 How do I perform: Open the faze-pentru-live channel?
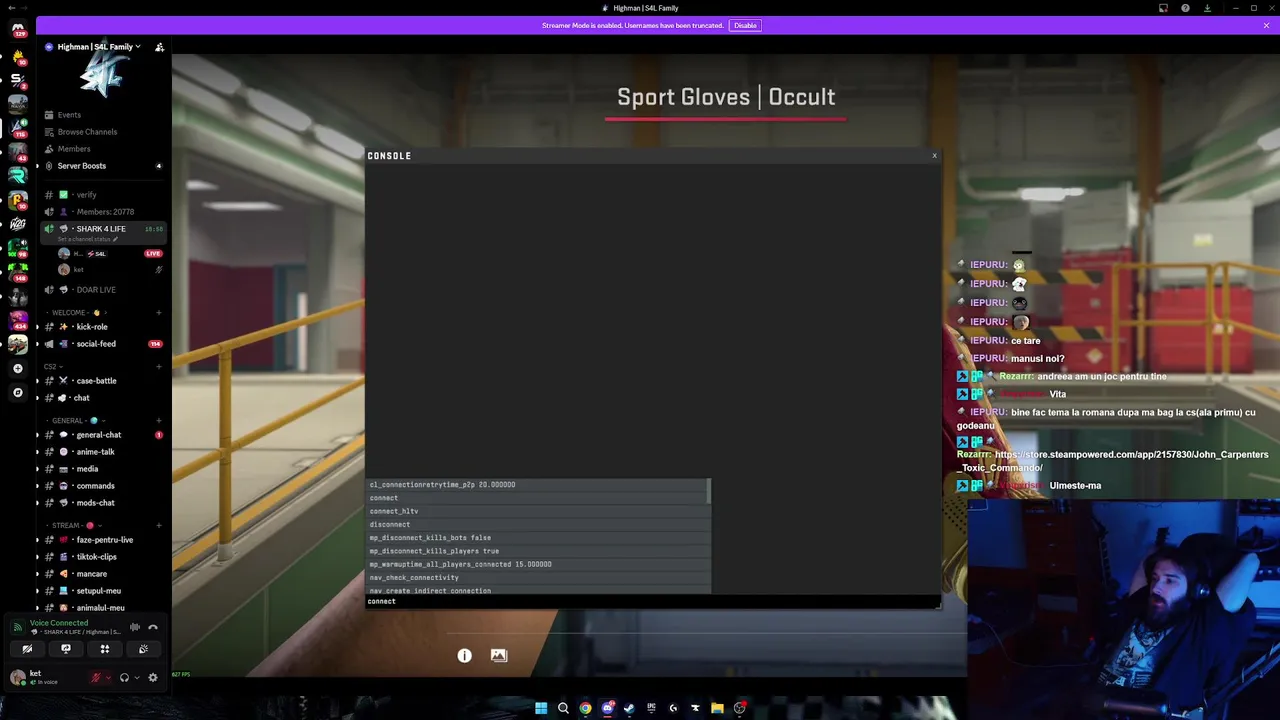104,540
